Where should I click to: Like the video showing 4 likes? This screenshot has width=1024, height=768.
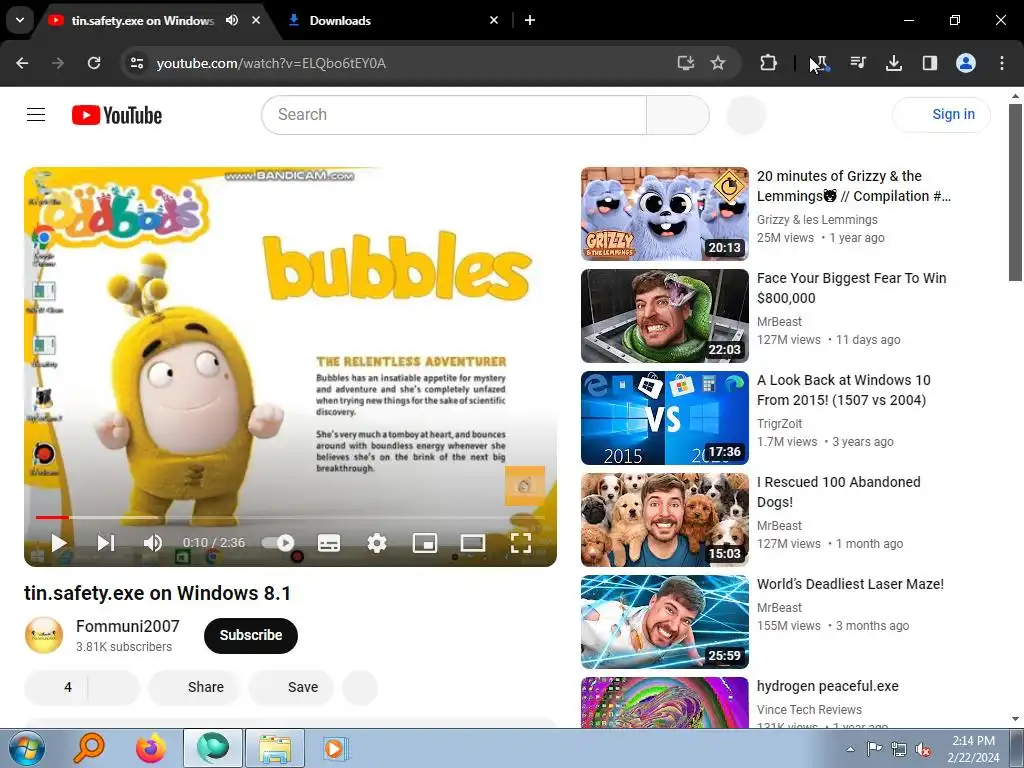click(56, 687)
